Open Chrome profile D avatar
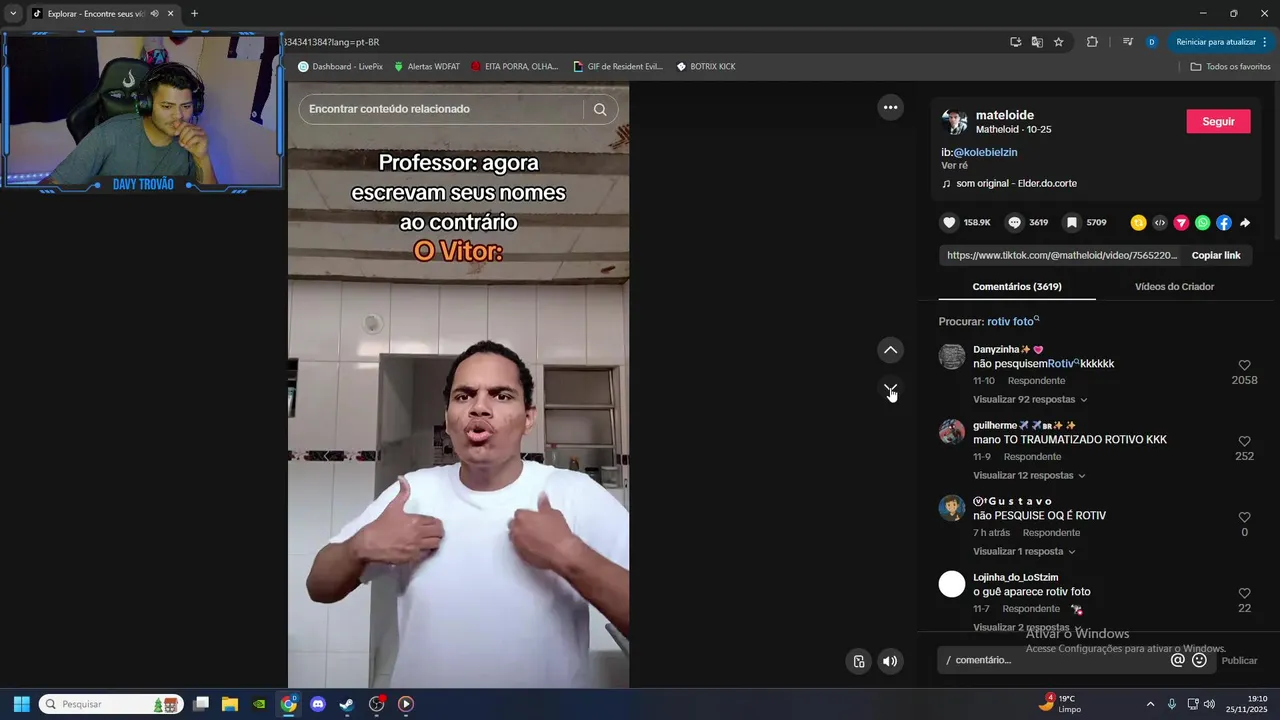 click(x=1152, y=42)
